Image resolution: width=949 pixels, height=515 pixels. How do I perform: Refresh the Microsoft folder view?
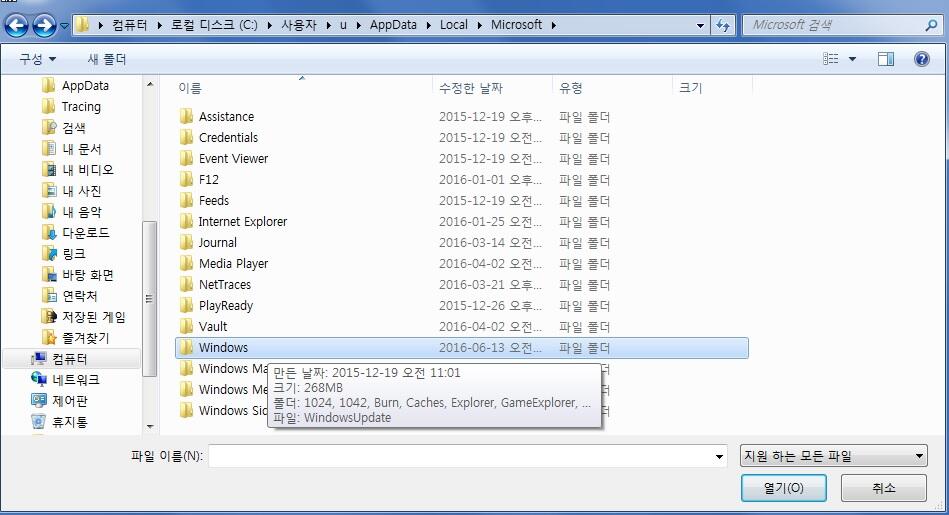pyautogui.click(x=723, y=25)
